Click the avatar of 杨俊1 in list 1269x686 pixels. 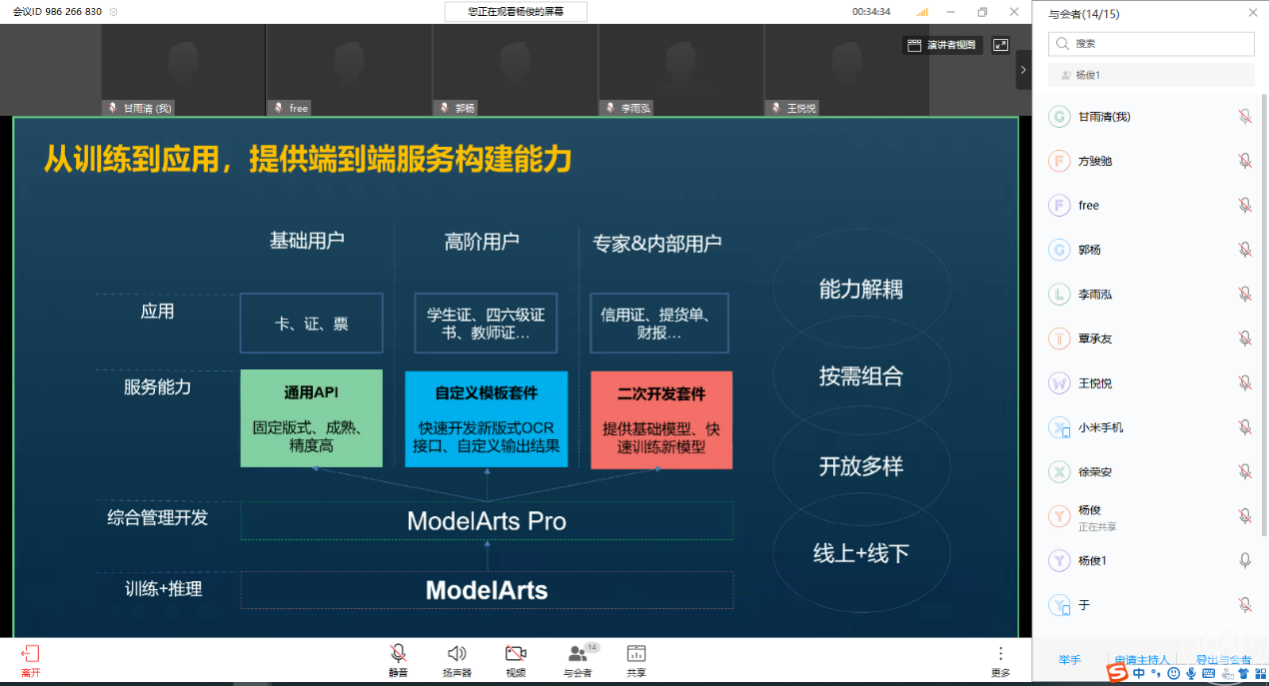(x=1059, y=560)
